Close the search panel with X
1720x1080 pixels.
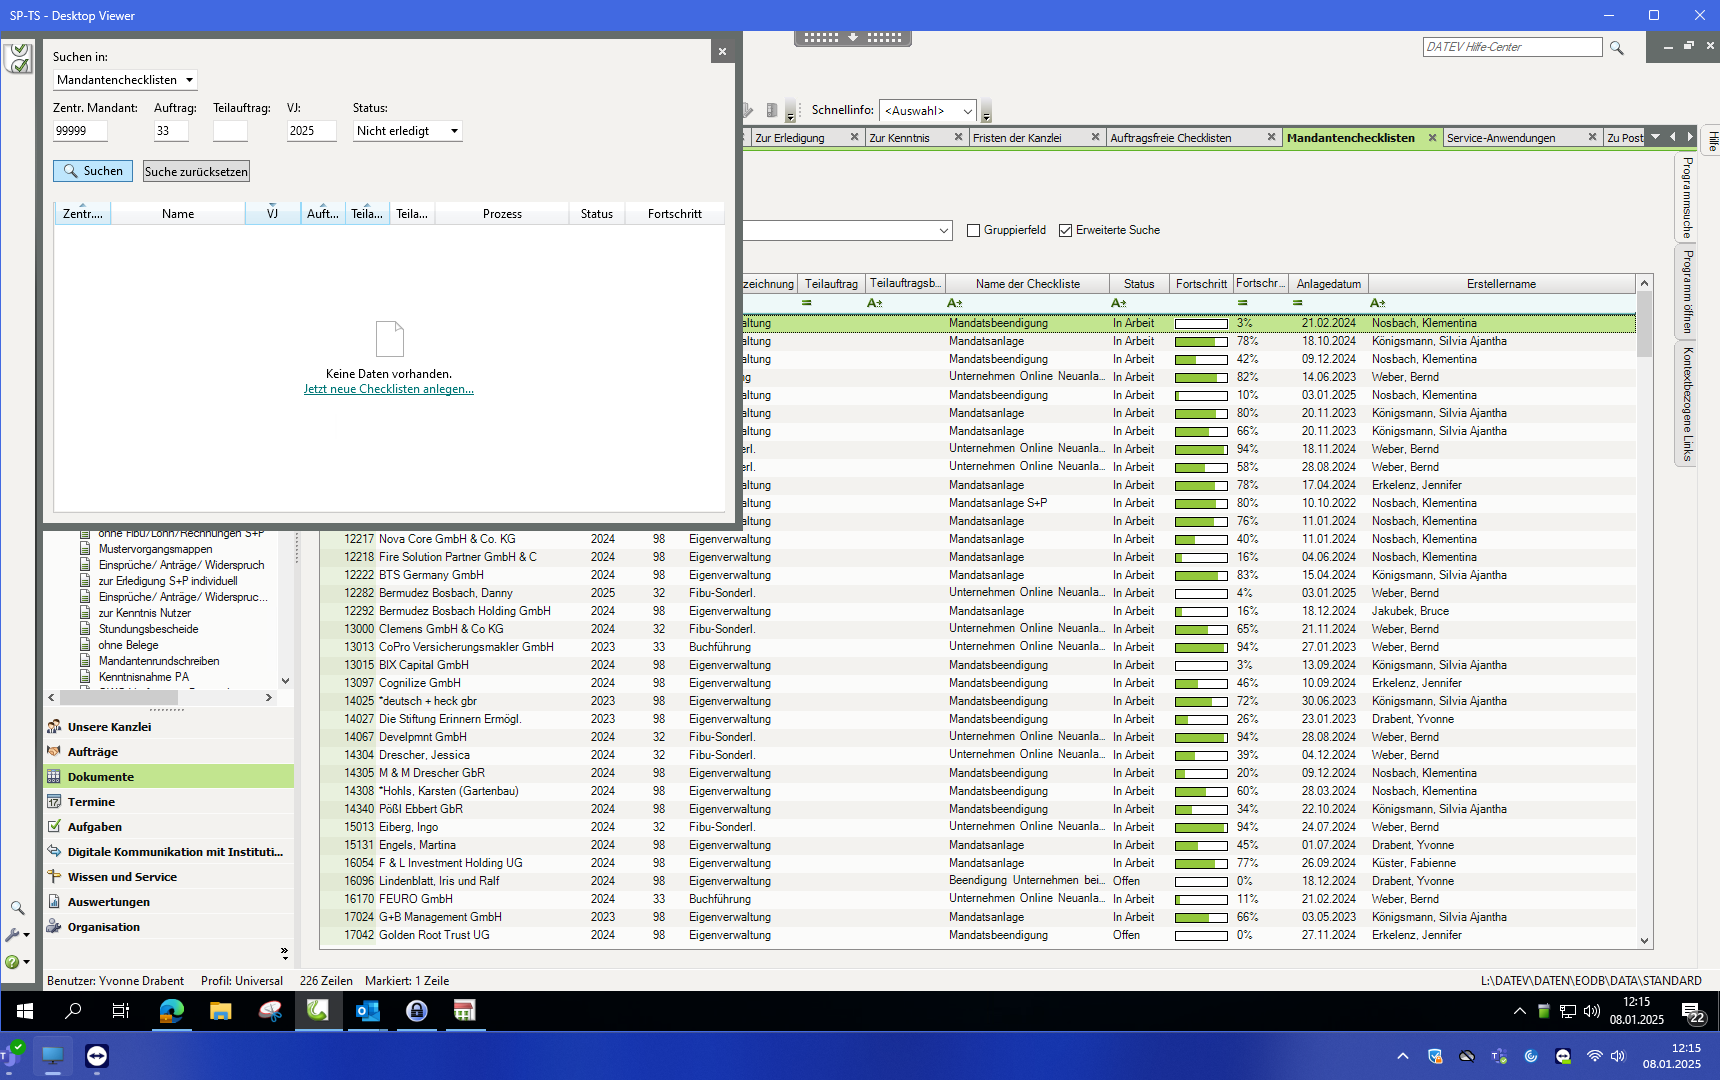coord(722,52)
